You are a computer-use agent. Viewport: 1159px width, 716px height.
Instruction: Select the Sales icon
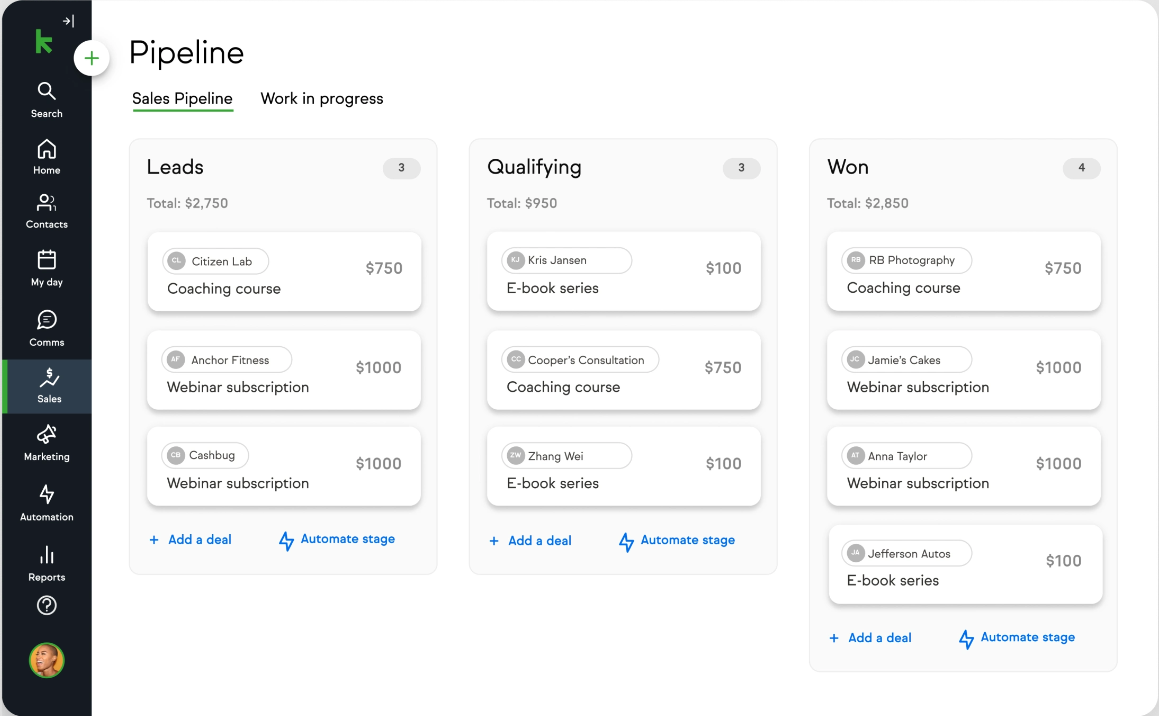coord(46,380)
